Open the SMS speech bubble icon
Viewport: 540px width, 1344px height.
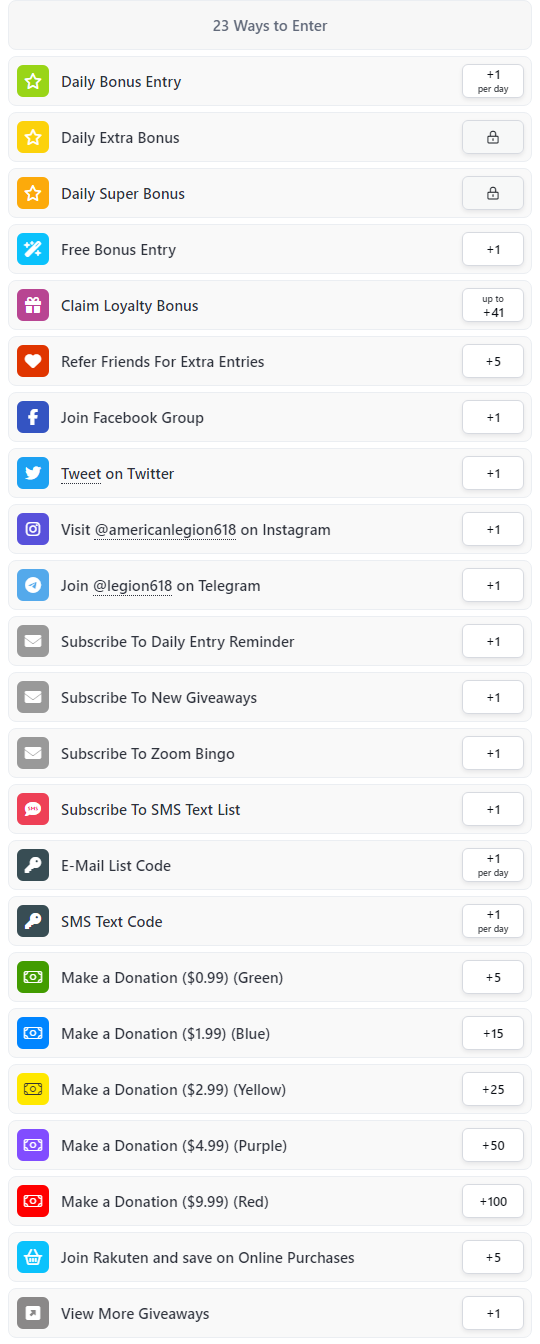coord(33,809)
